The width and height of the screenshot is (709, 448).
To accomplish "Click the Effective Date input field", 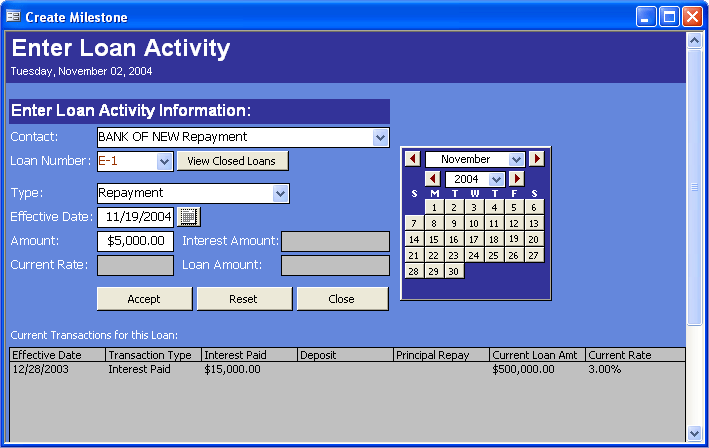I will (x=136, y=217).
